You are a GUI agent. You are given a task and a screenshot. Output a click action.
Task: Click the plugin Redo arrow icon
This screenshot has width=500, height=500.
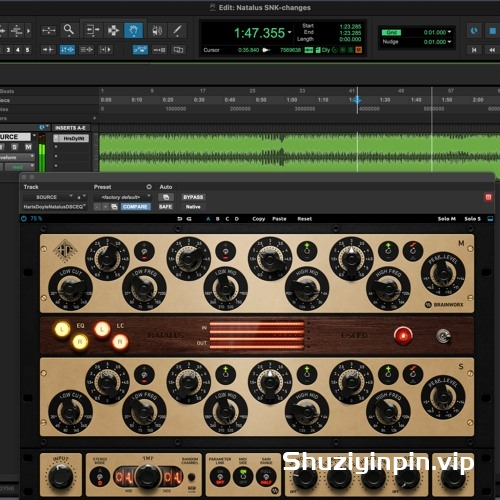coord(189,219)
